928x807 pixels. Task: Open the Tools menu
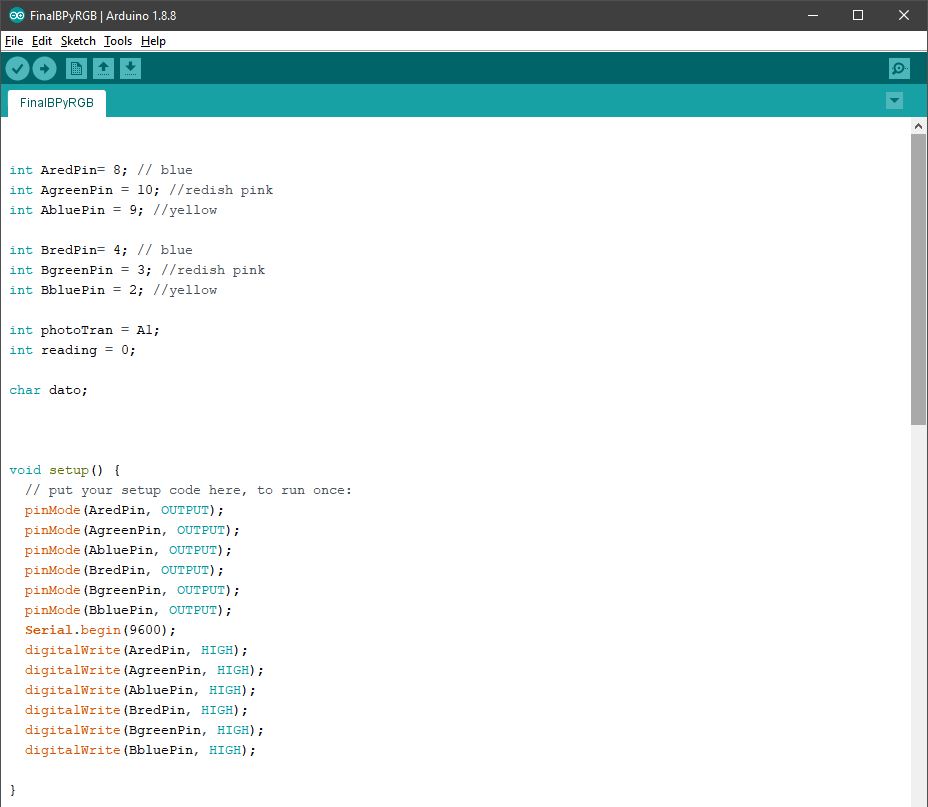(x=118, y=41)
